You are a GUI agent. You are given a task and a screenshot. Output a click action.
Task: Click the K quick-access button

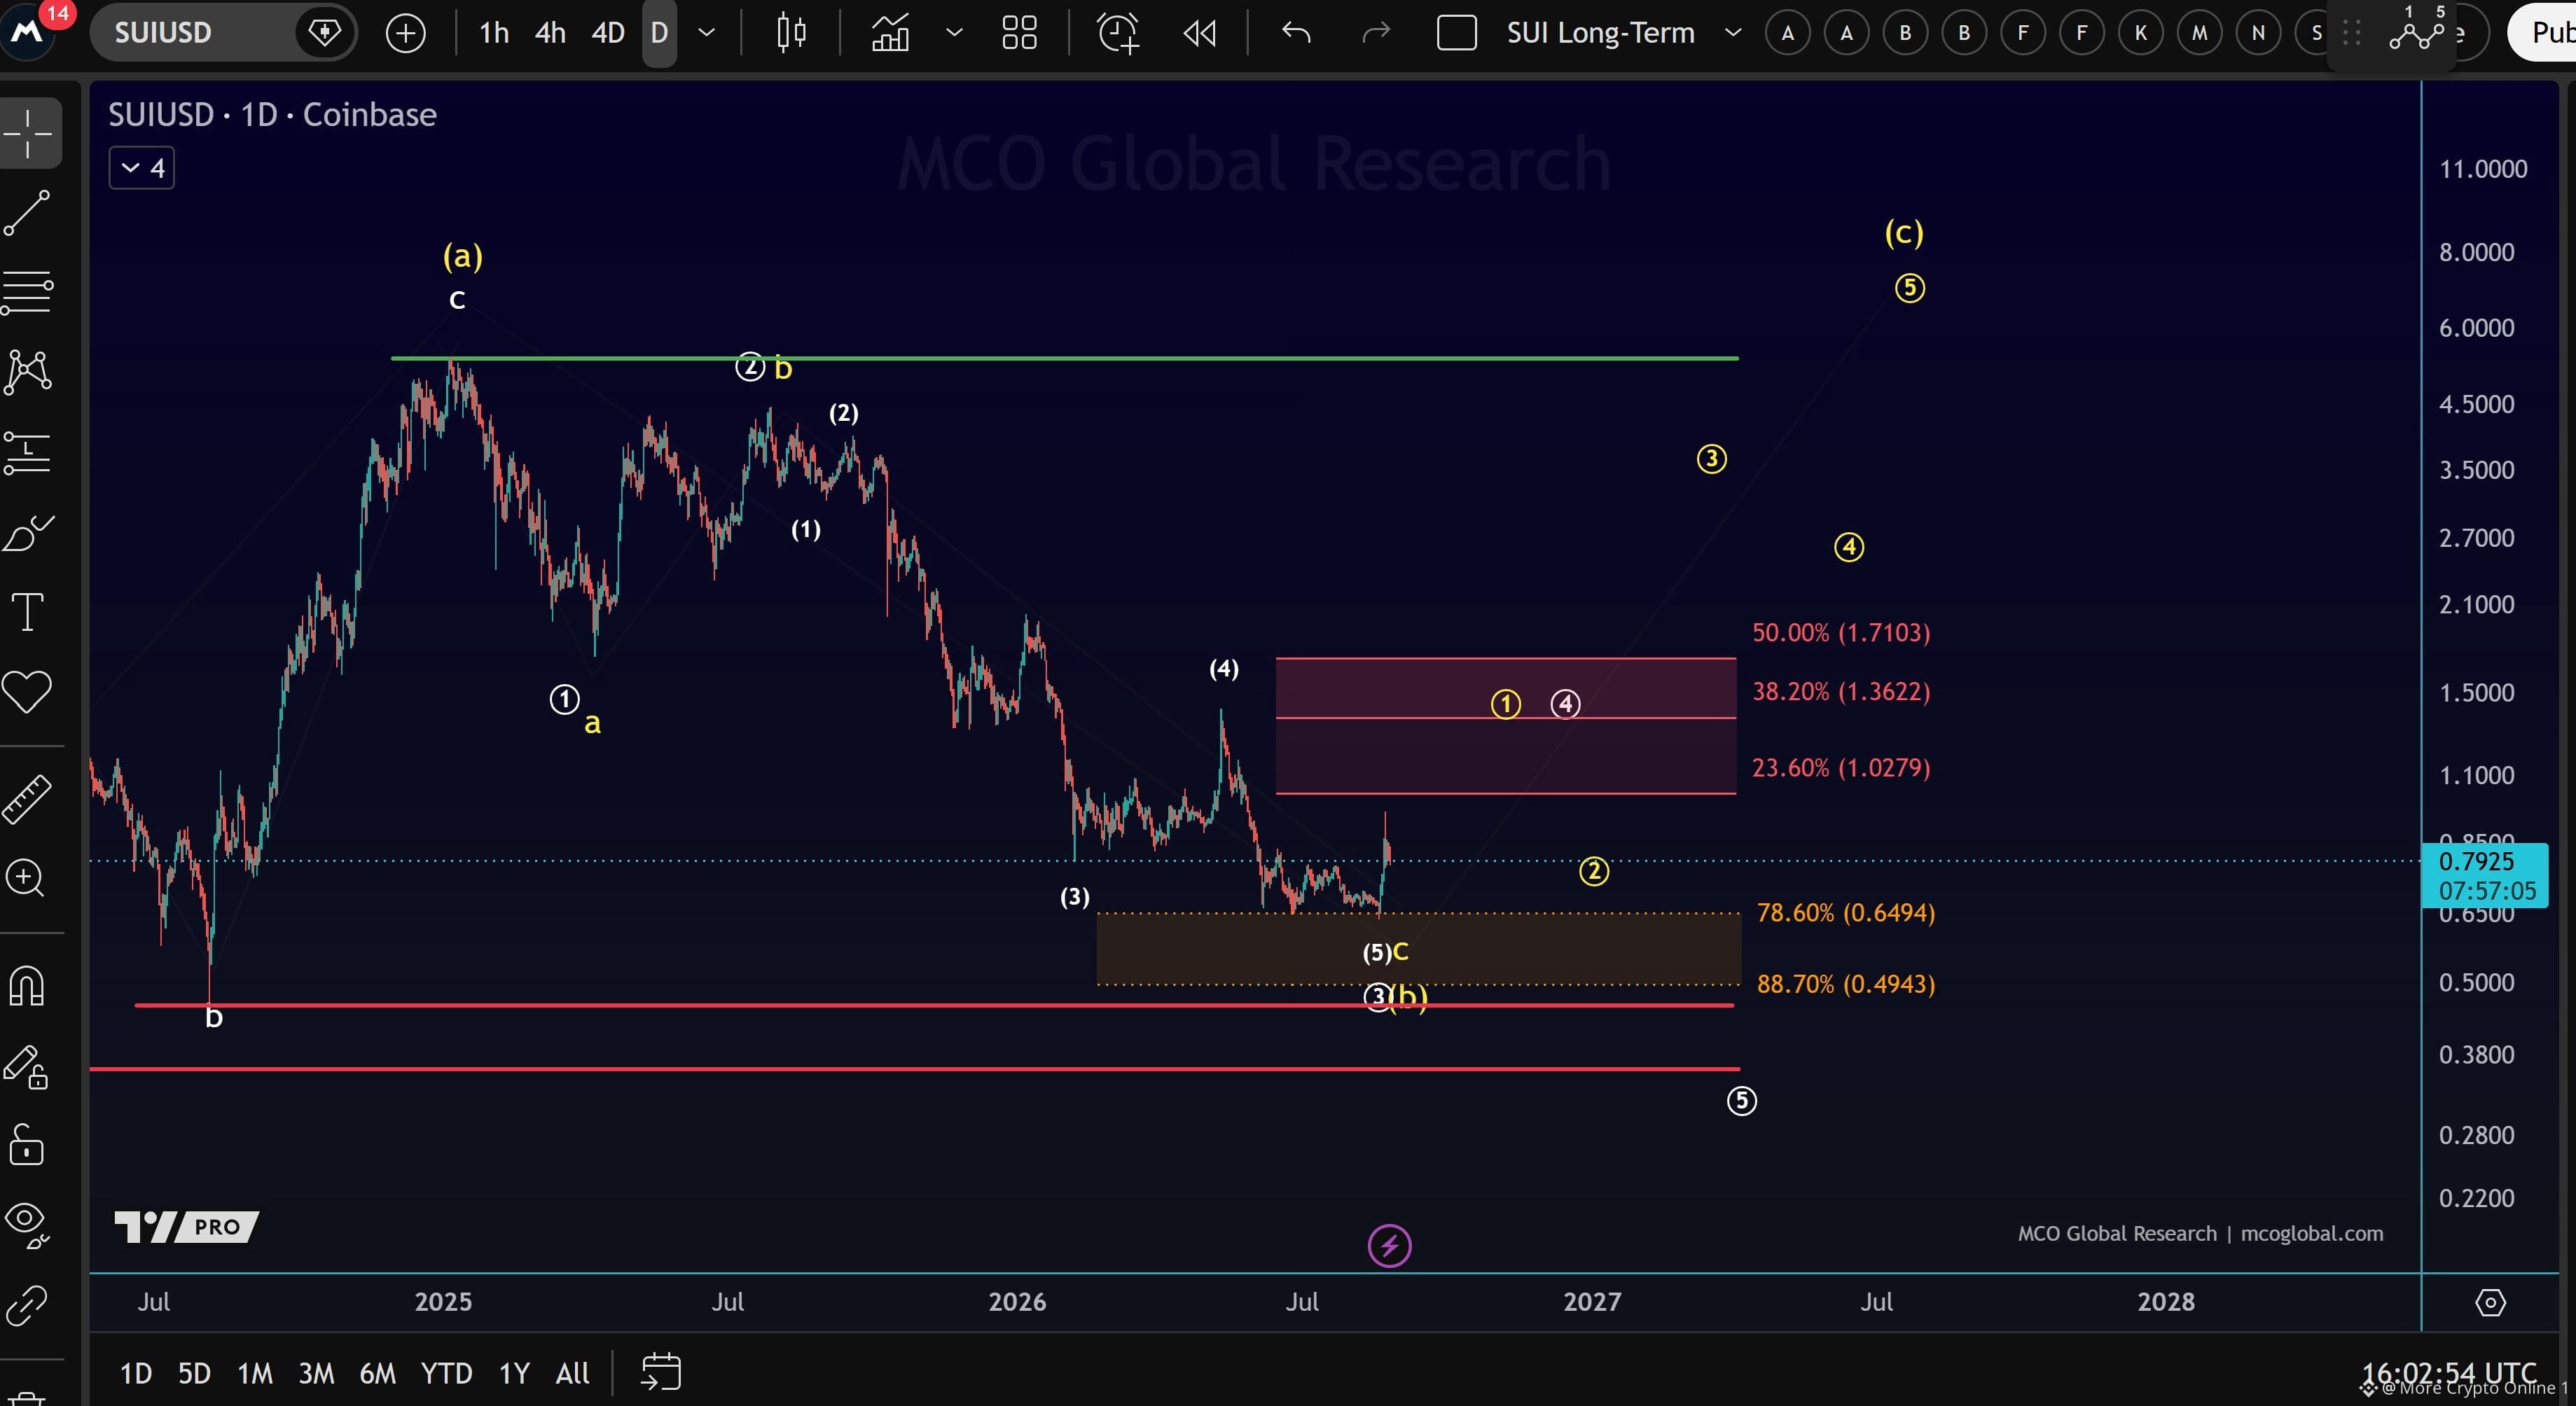(x=2140, y=33)
